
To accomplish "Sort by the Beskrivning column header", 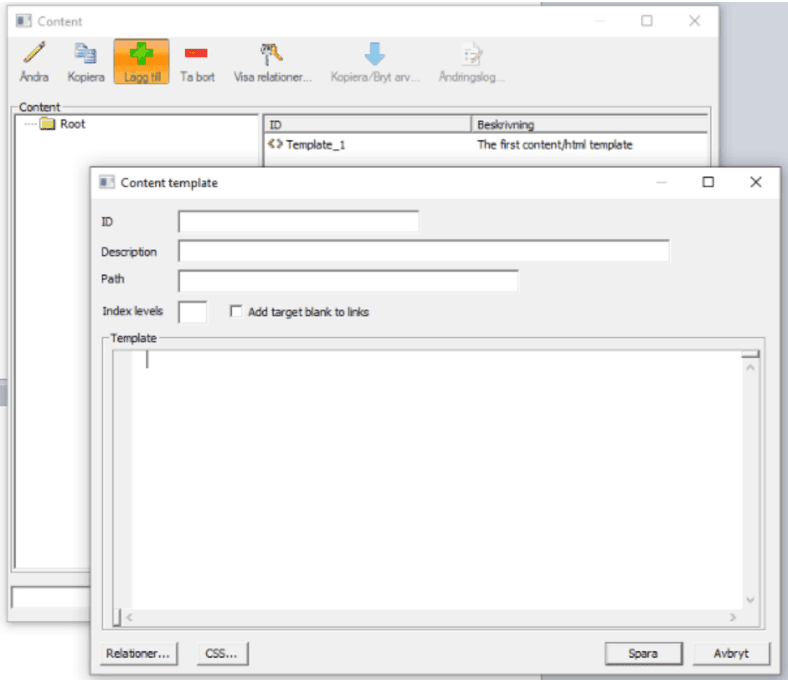I will tap(590, 125).
